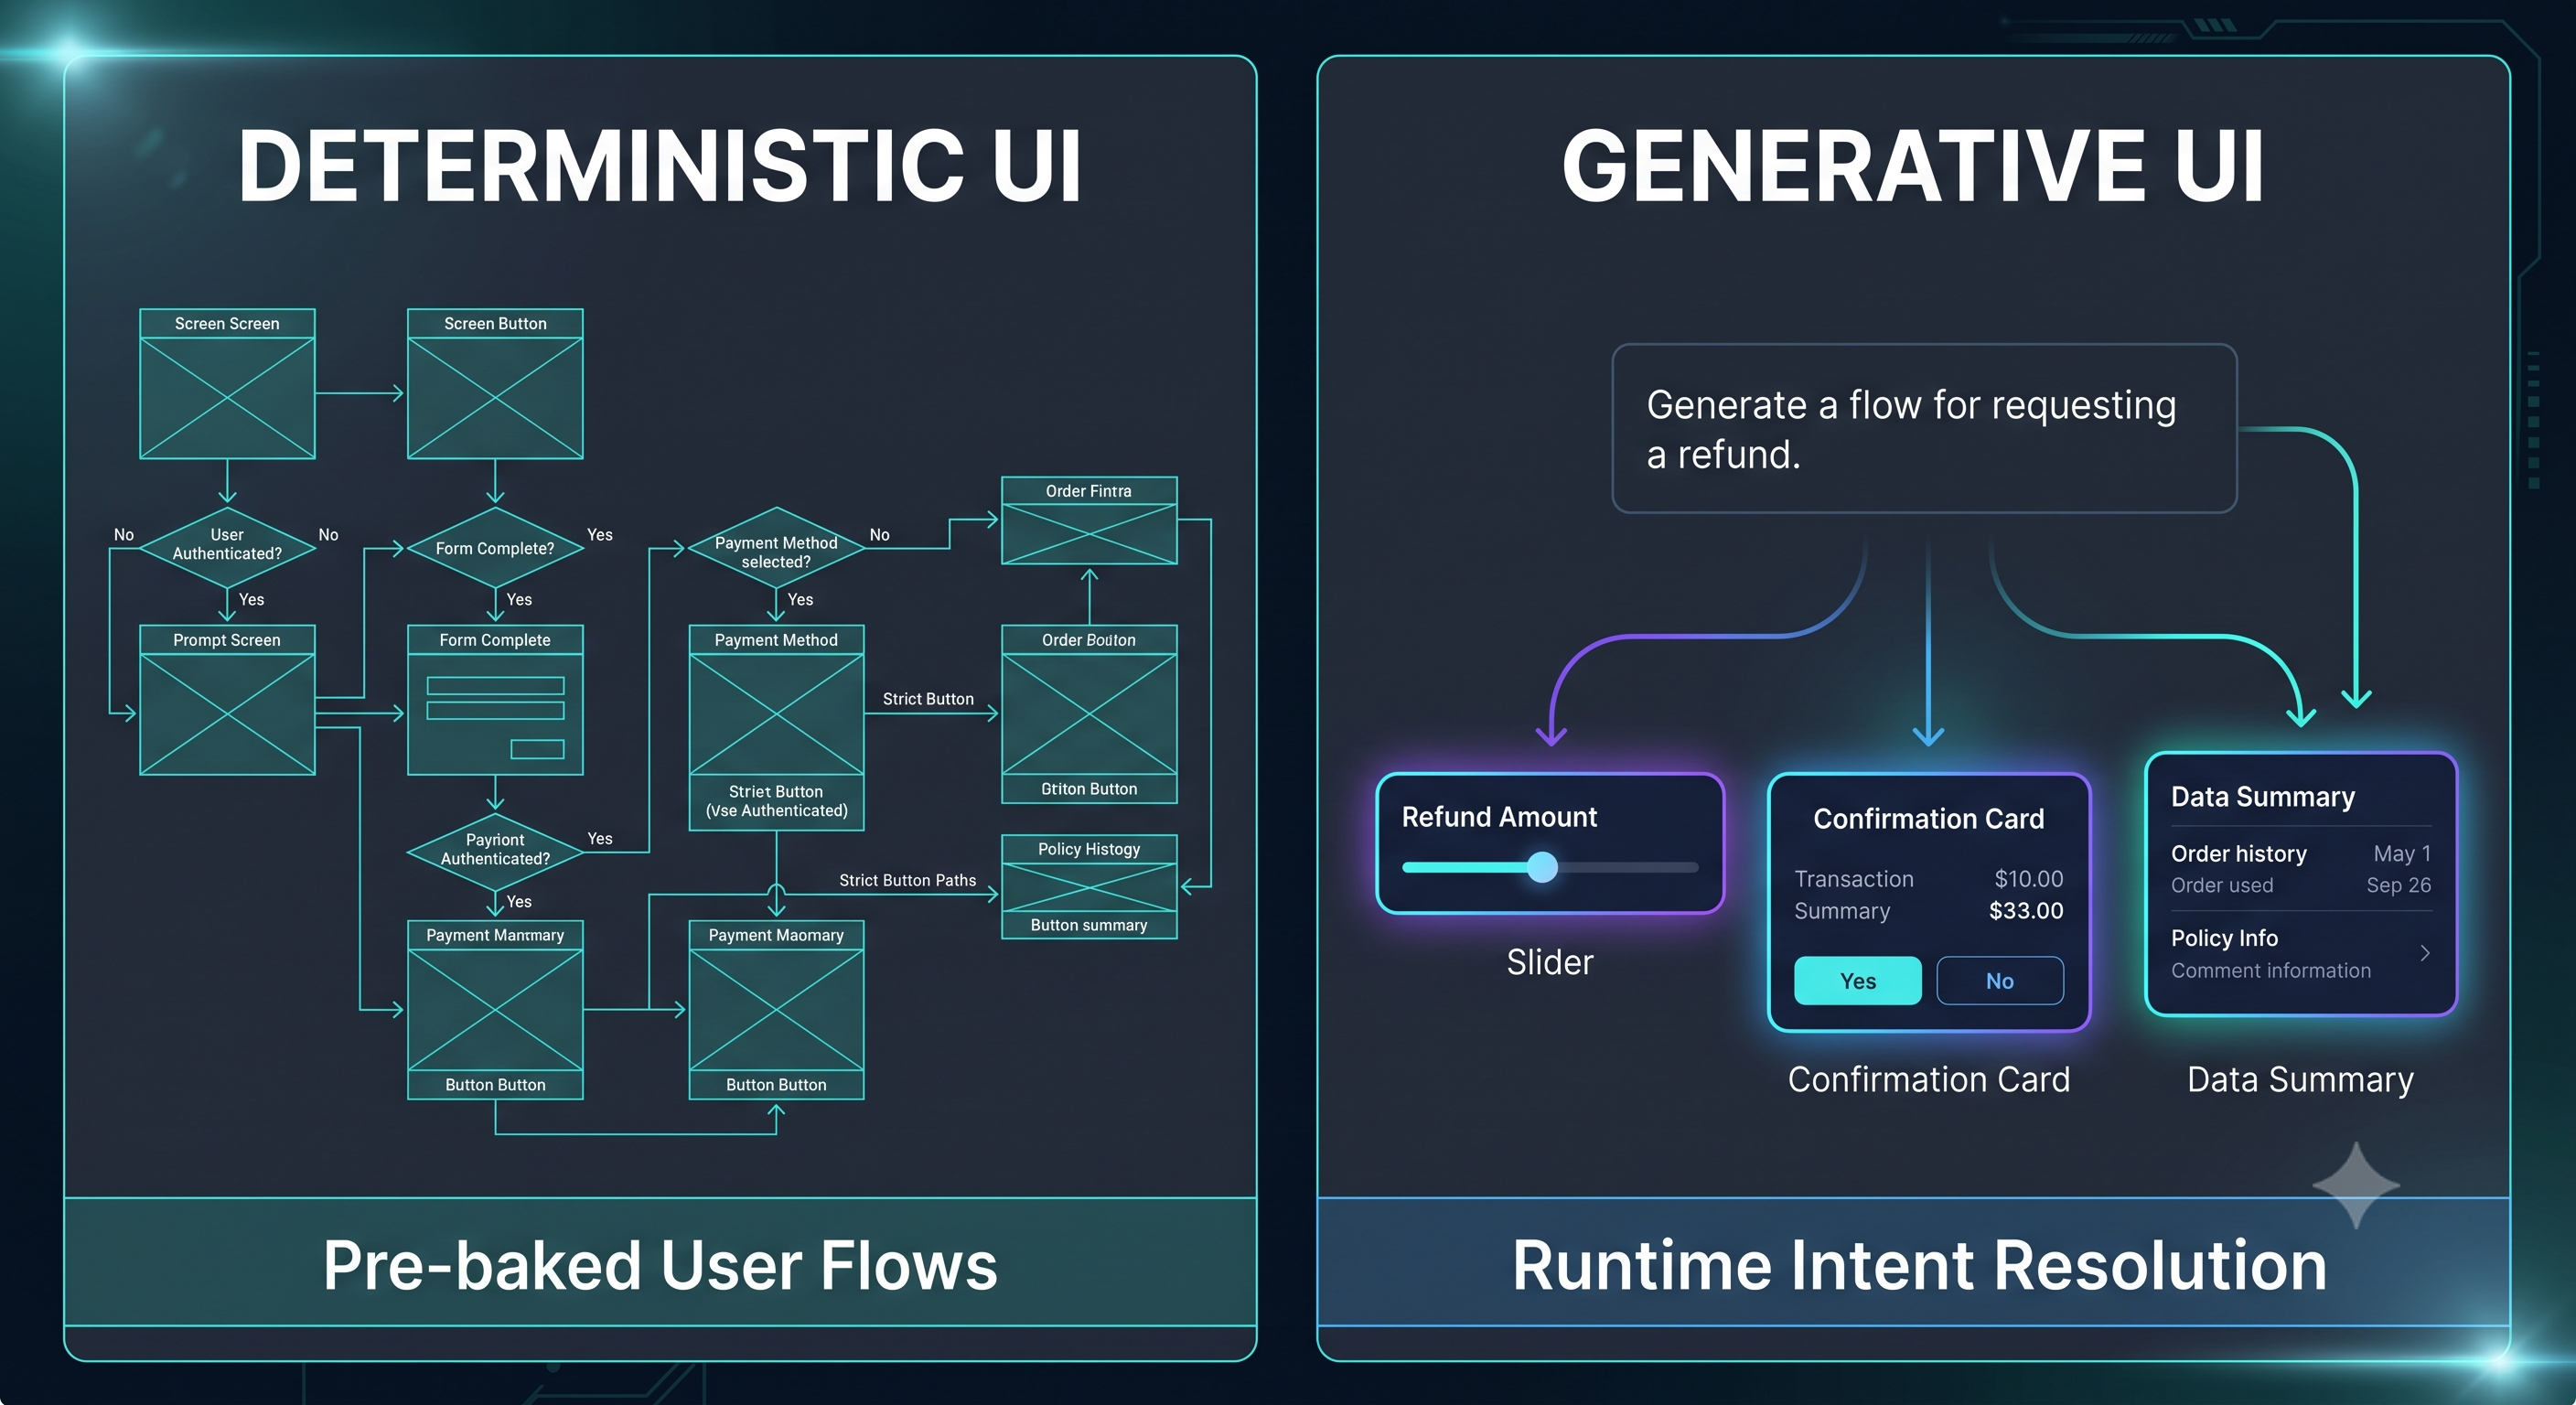
Task: Click 'Button Button' label under Payment Maomary
Action: [776, 1085]
